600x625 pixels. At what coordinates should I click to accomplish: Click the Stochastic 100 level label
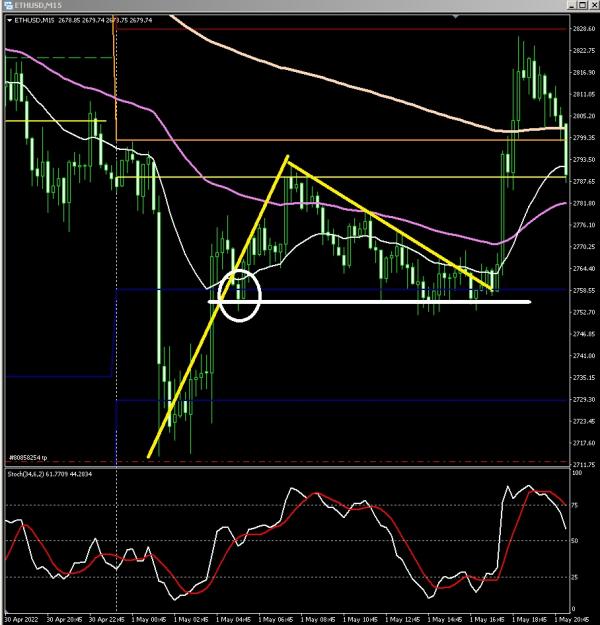tap(577, 473)
